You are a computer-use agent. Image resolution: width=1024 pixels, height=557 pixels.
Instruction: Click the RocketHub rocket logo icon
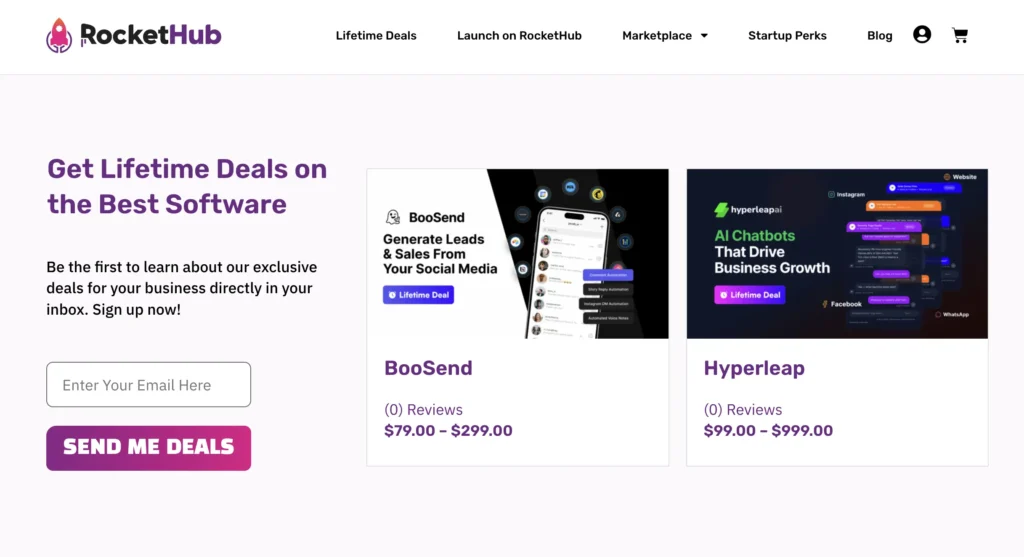[x=59, y=35]
